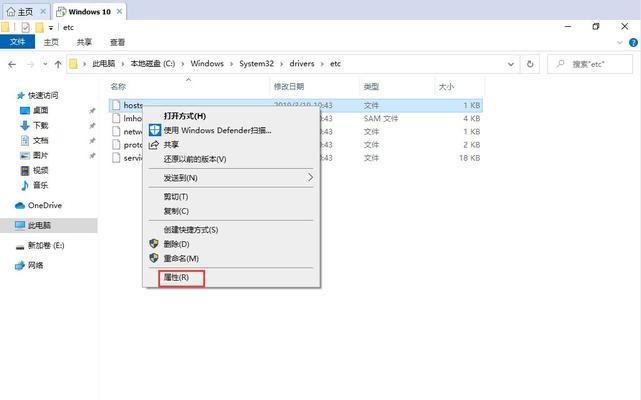The width and height of the screenshot is (641, 400).
Task: Expand the Send to (发送到) submenu arrow
Action: 310,178
